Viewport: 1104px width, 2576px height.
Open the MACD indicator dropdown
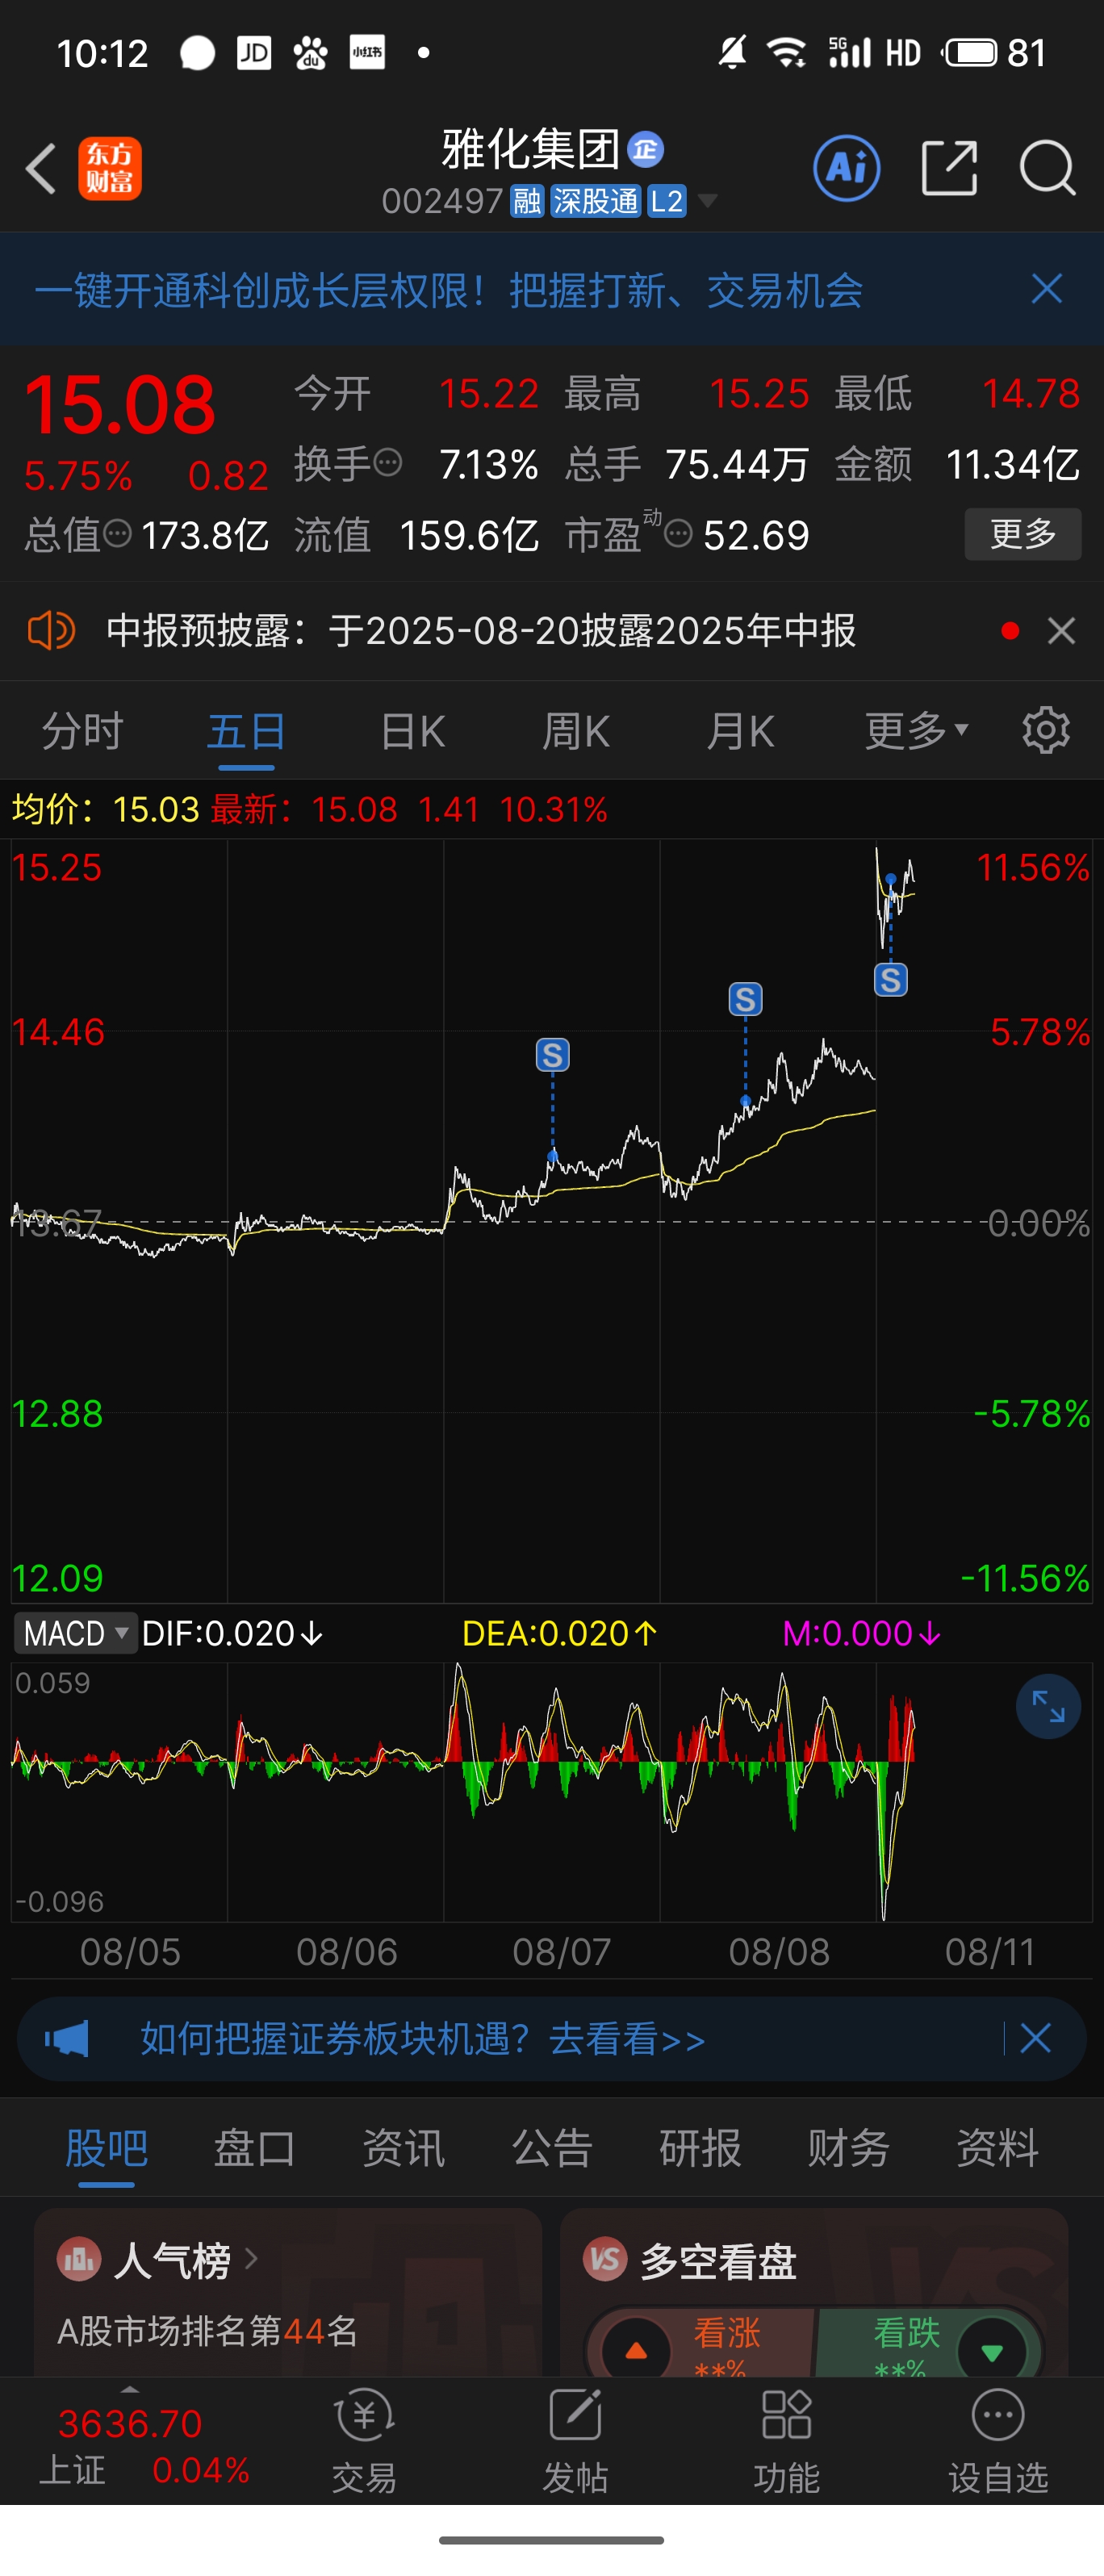[75, 1633]
